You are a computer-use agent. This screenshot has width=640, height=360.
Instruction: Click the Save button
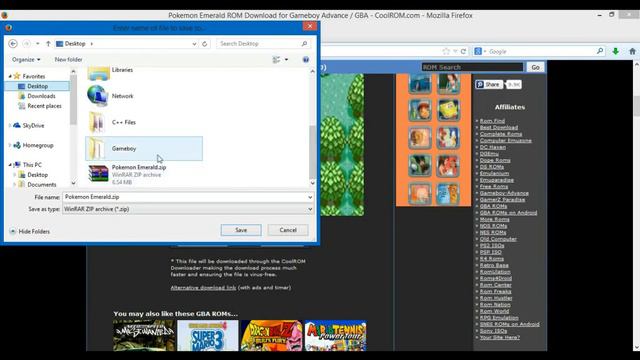point(241,230)
